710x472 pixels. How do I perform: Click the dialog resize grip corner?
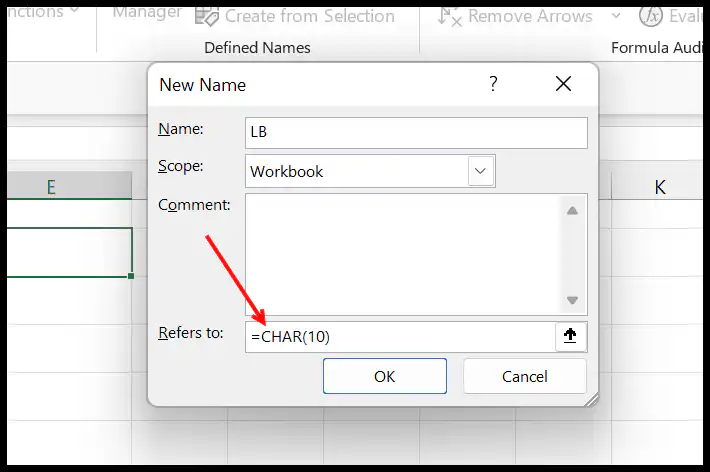coord(591,400)
